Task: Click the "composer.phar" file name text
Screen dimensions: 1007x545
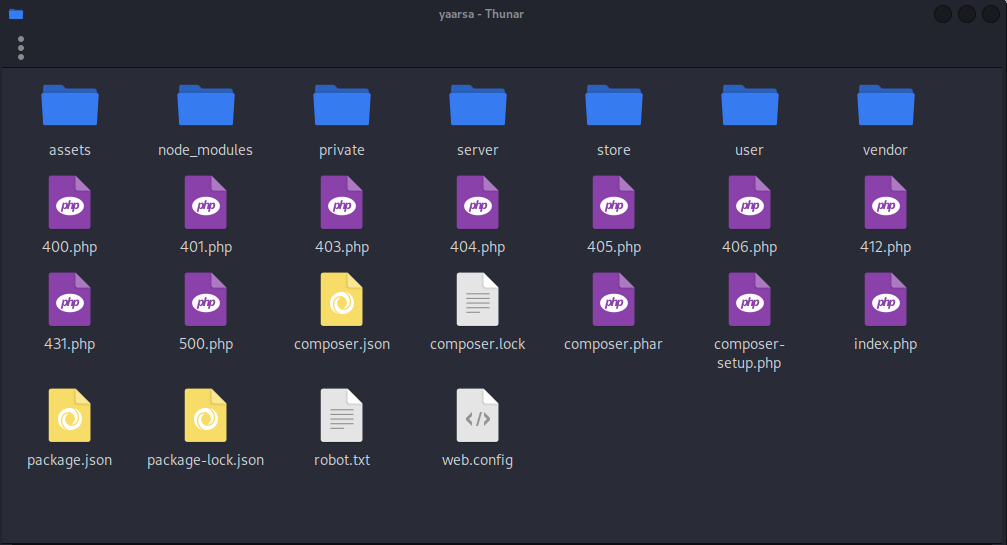Action: tap(613, 344)
